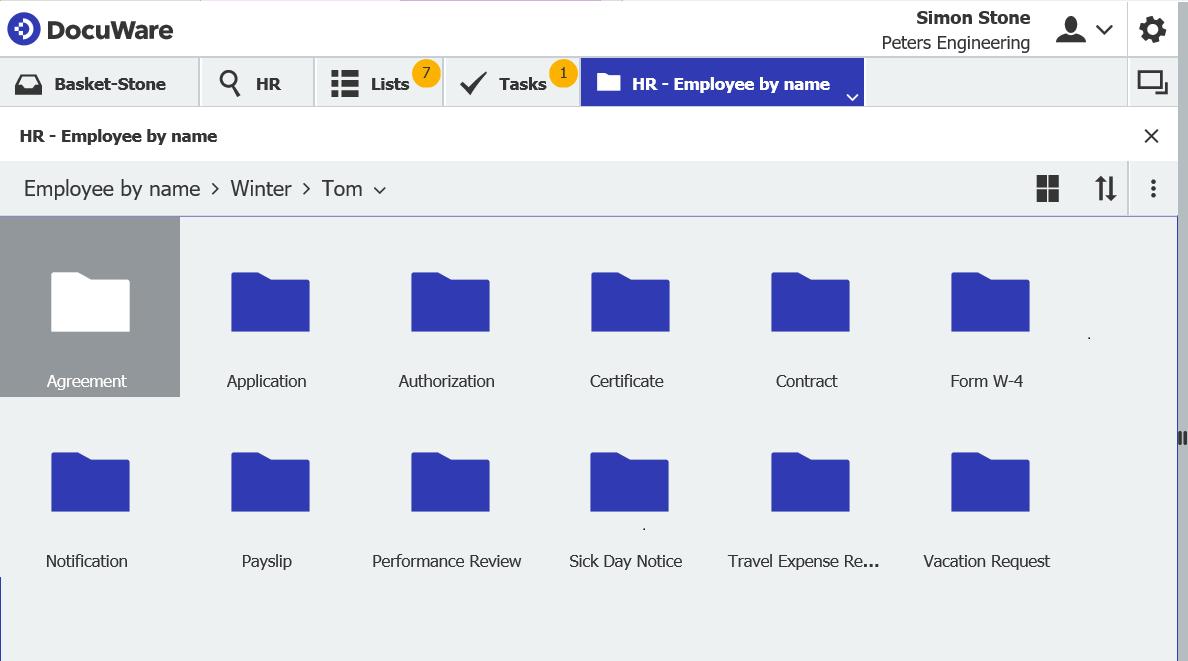Image resolution: width=1188 pixels, height=661 pixels.
Task: Click the grid view tiles icon
Action: (1047, 188)
